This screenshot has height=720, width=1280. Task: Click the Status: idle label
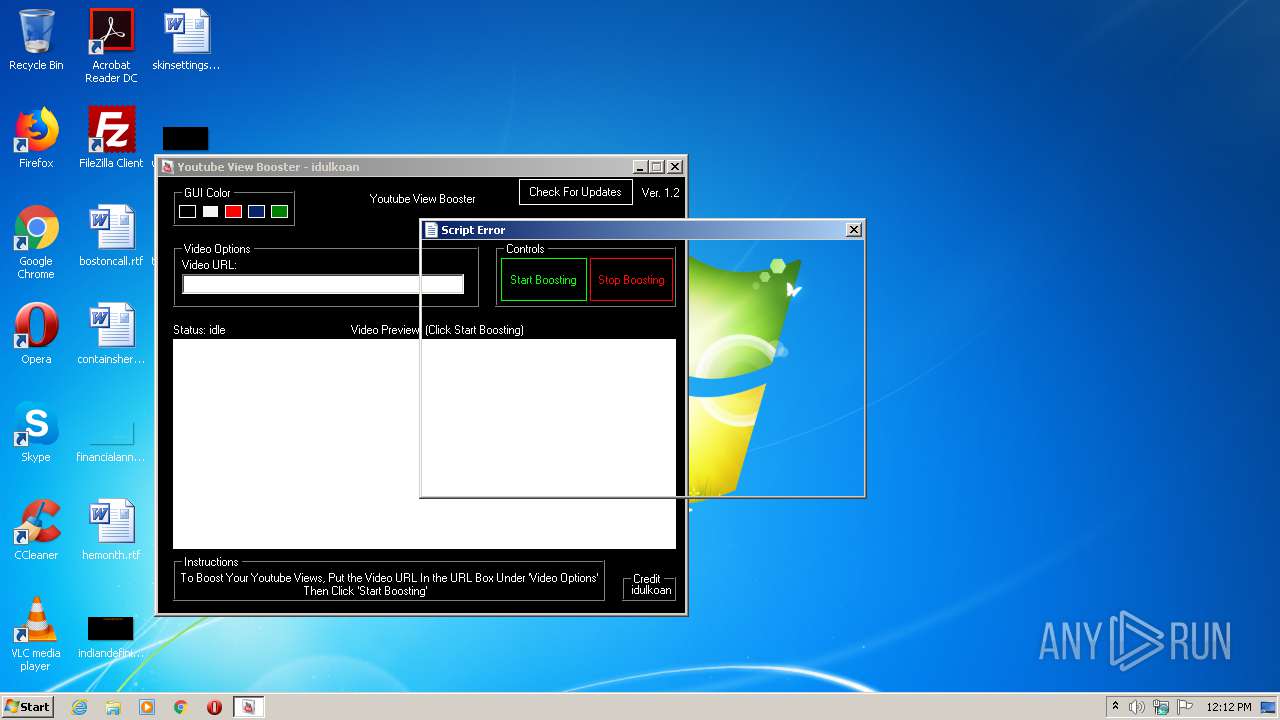tap(199, 329)
